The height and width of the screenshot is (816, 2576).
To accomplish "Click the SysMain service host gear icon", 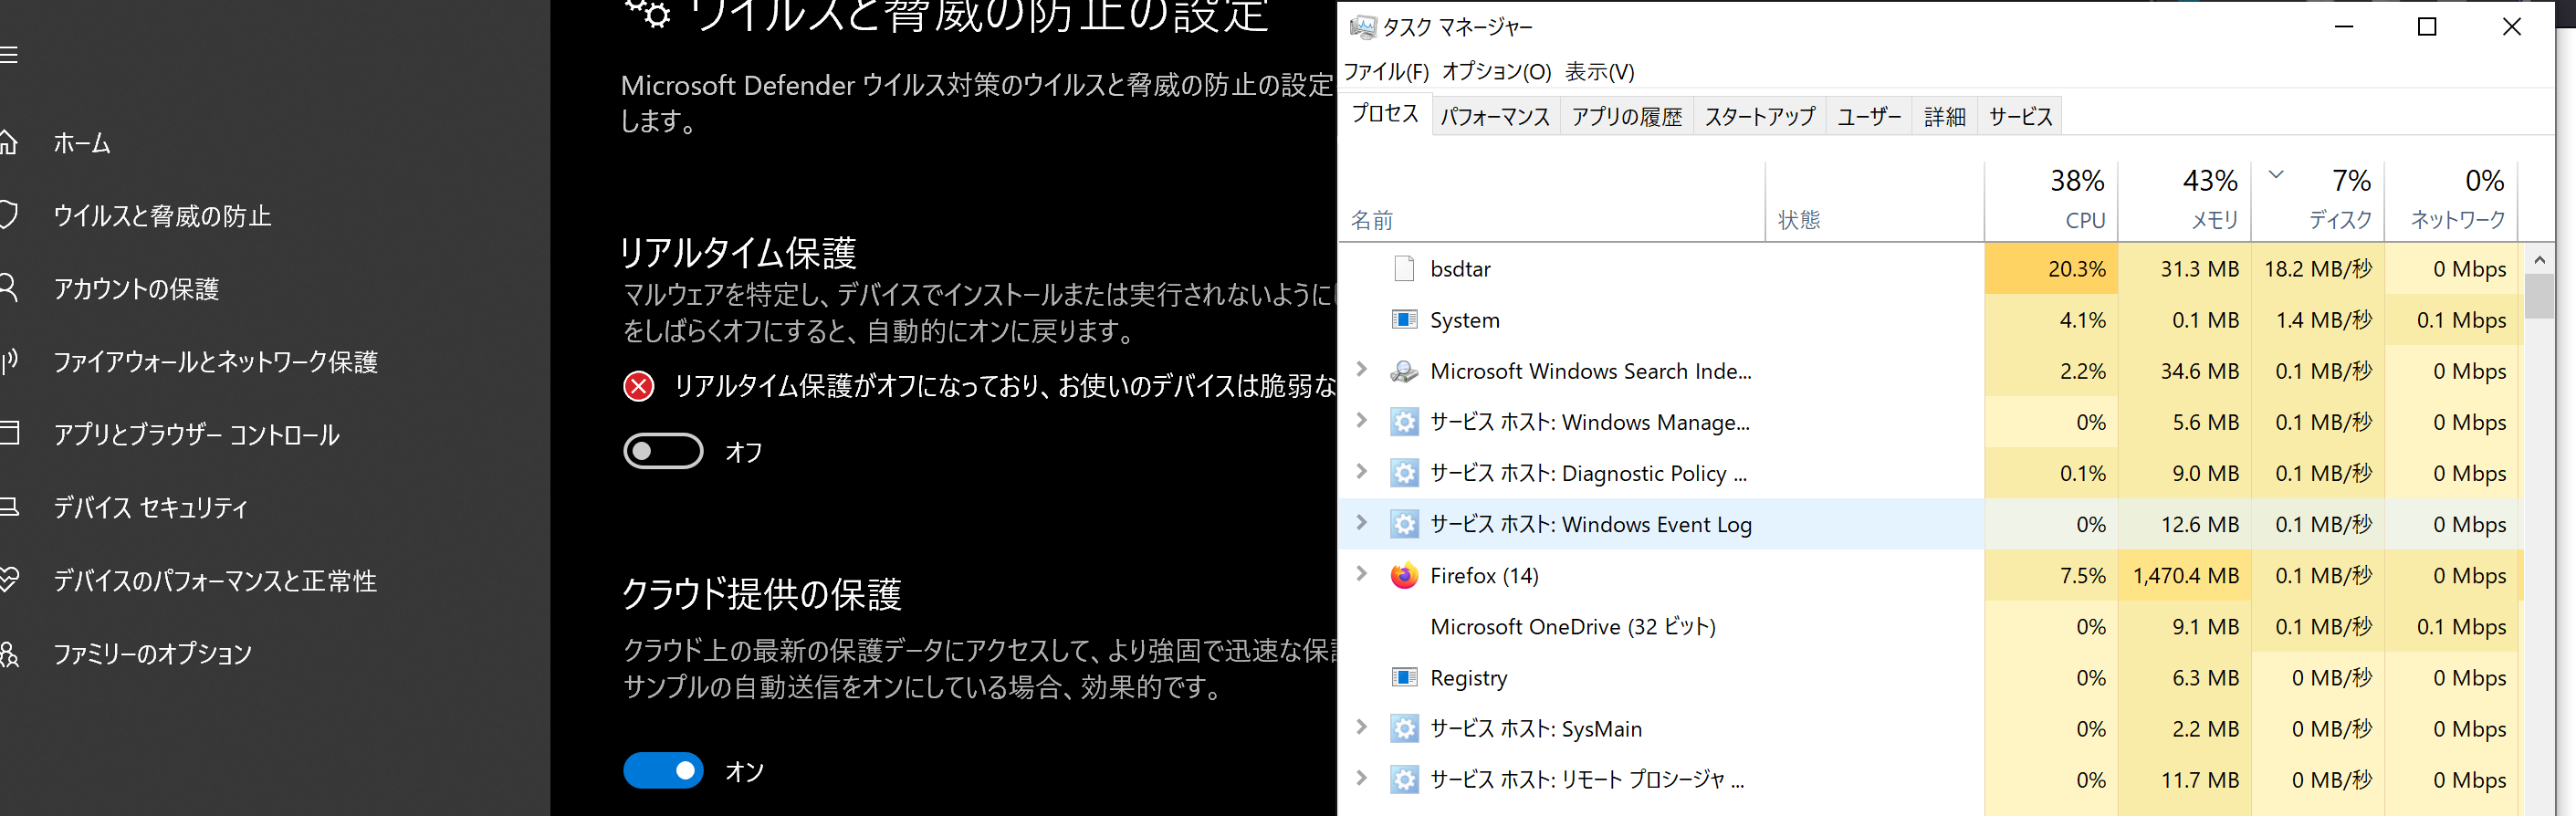I will click(1404, 728).
